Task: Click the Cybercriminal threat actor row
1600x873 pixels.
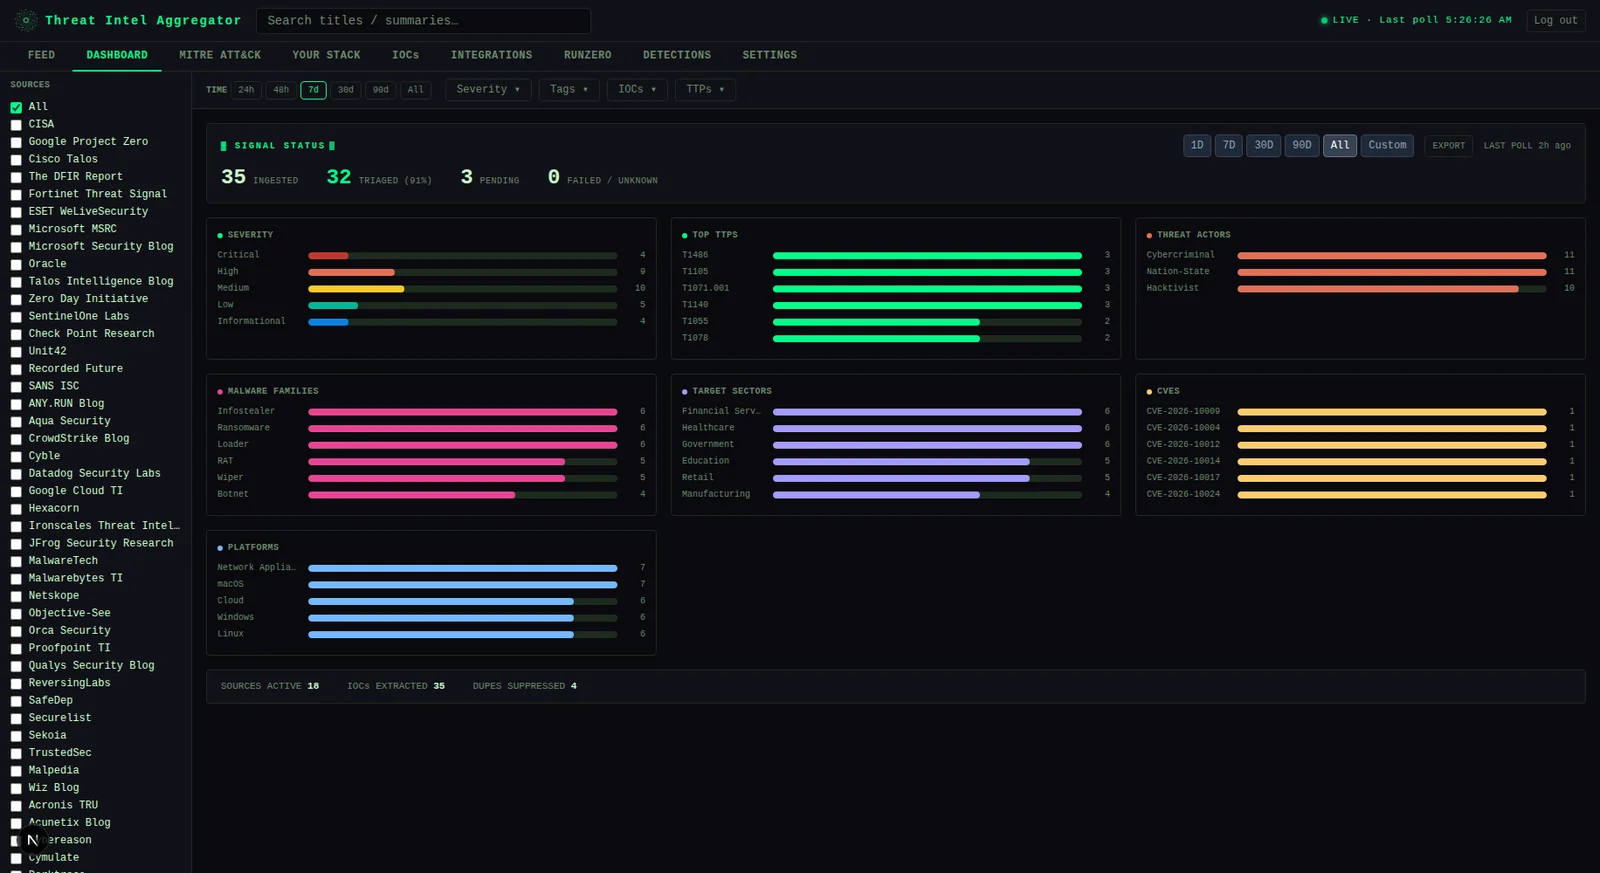Action: point(1360,256)
